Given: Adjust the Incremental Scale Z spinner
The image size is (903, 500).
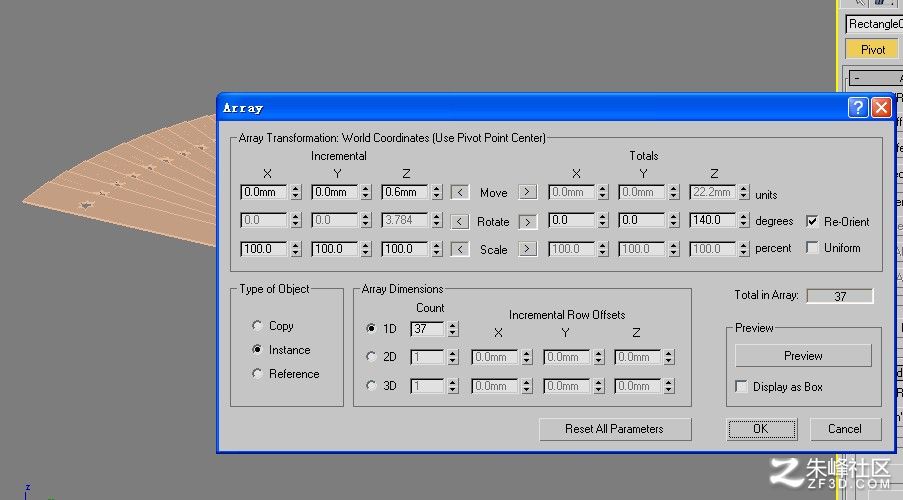Looking at the screenshot, I should pos(437,249).
